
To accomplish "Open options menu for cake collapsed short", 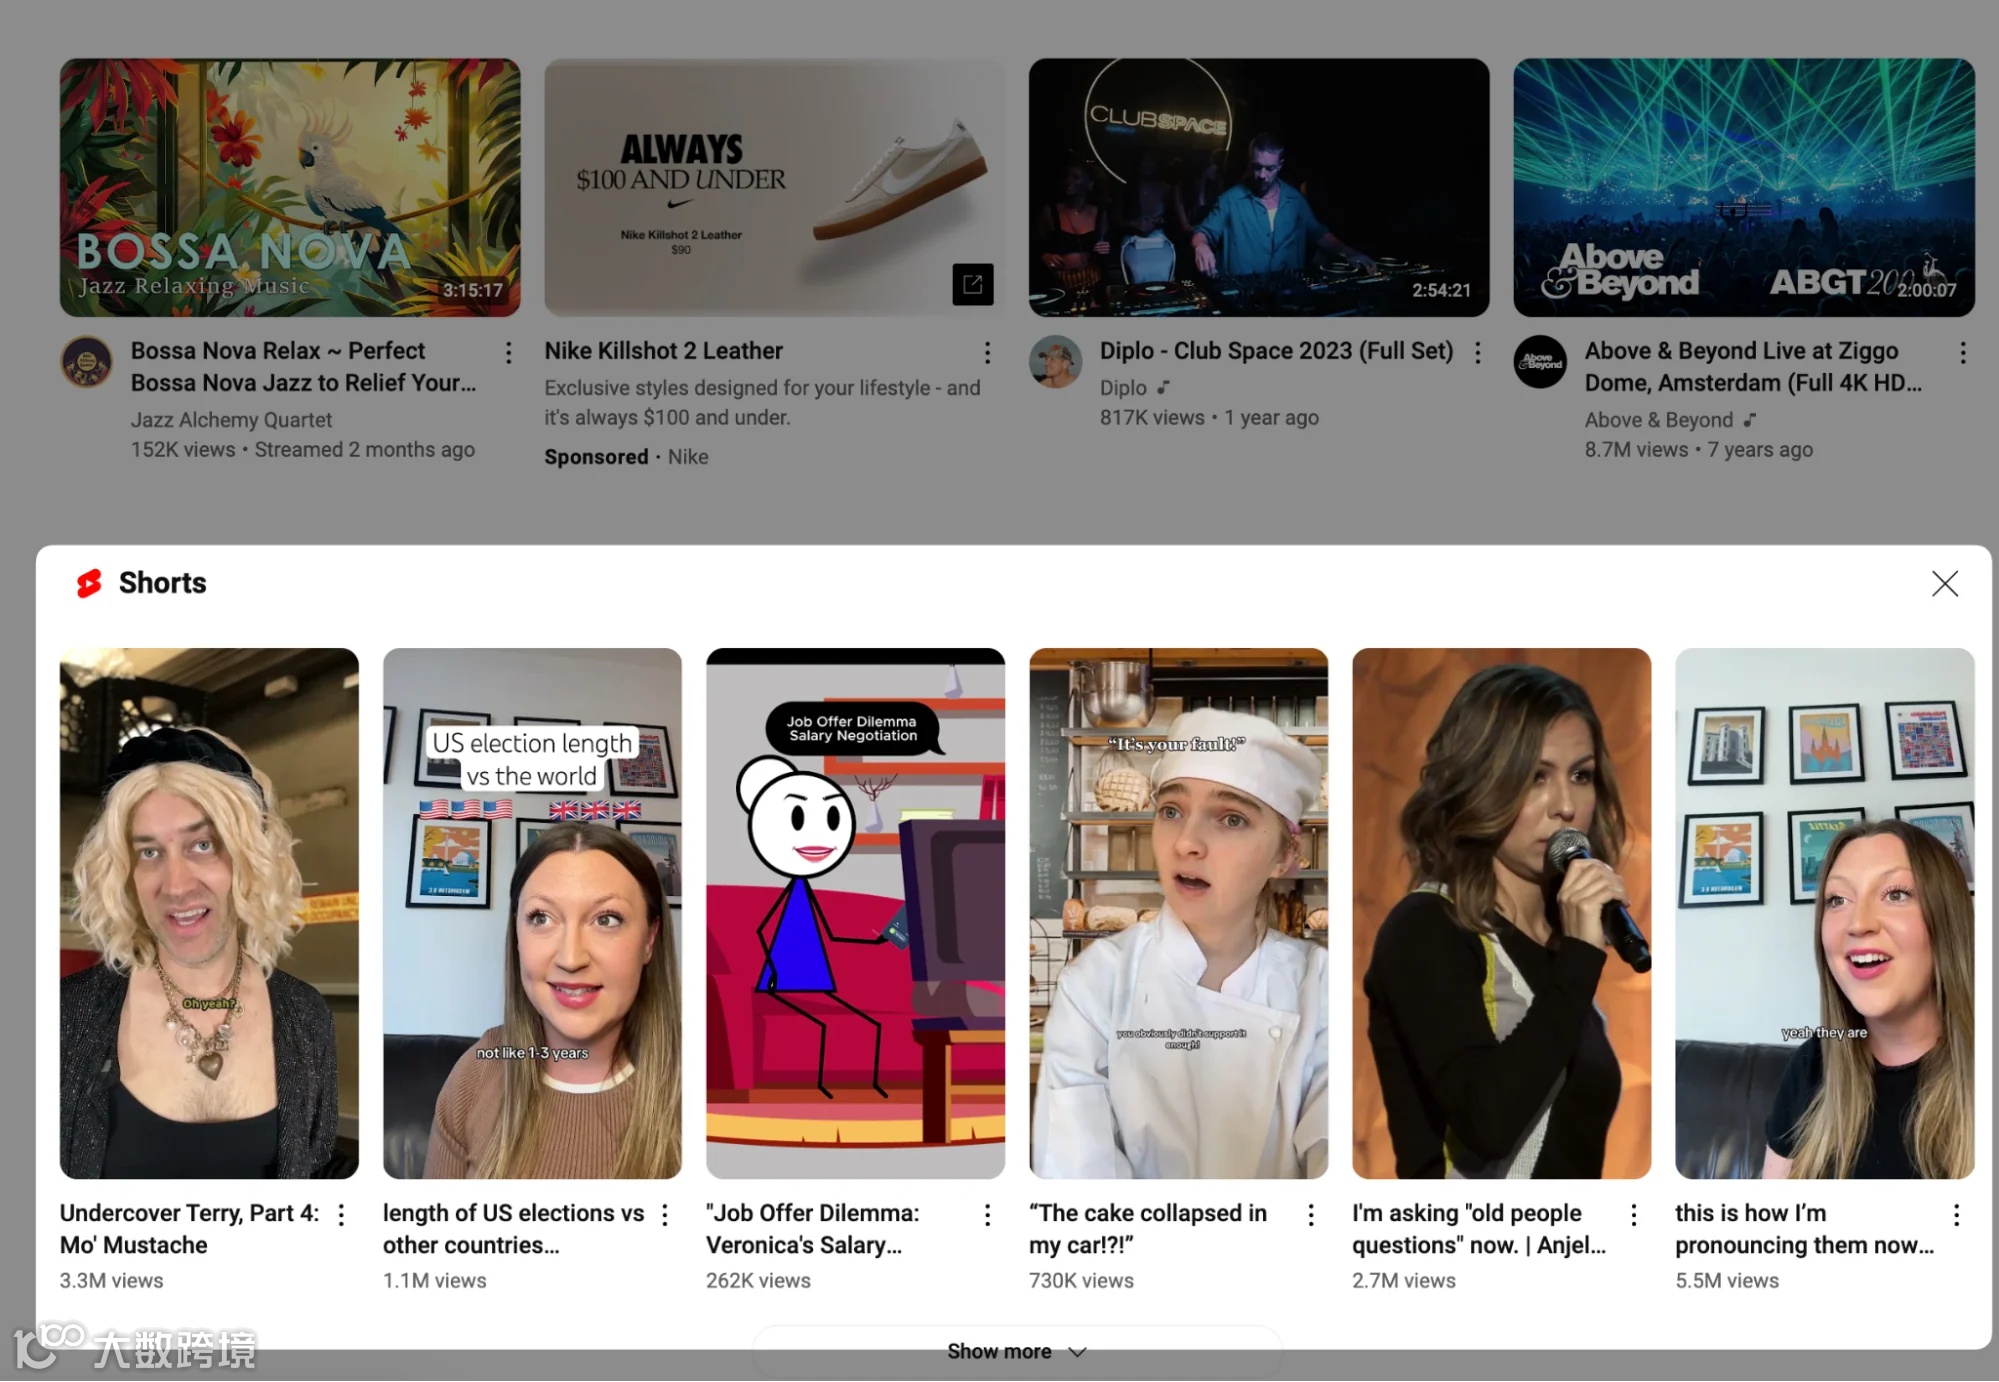I will (x=1310, y=1214).
